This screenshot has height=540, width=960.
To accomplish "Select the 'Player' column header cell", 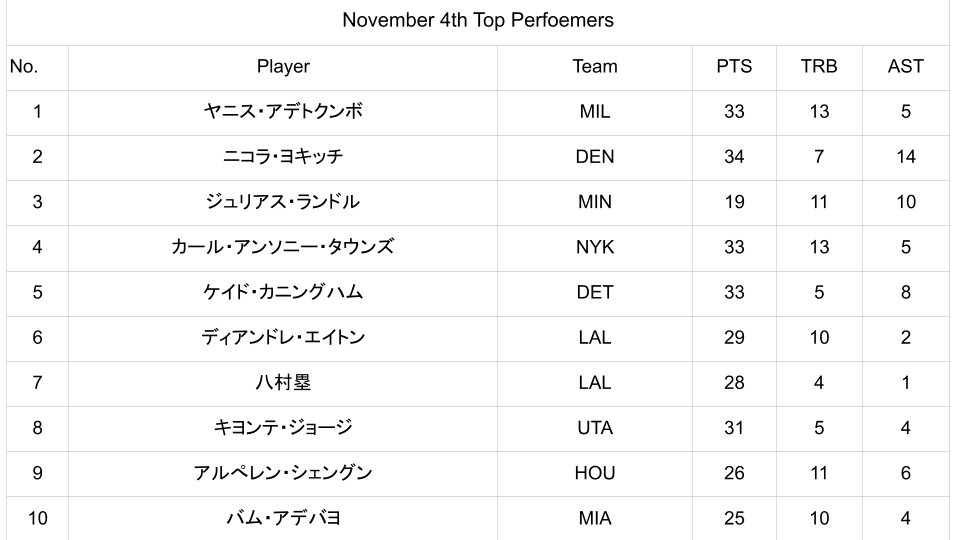I will (x=283, y=67).
